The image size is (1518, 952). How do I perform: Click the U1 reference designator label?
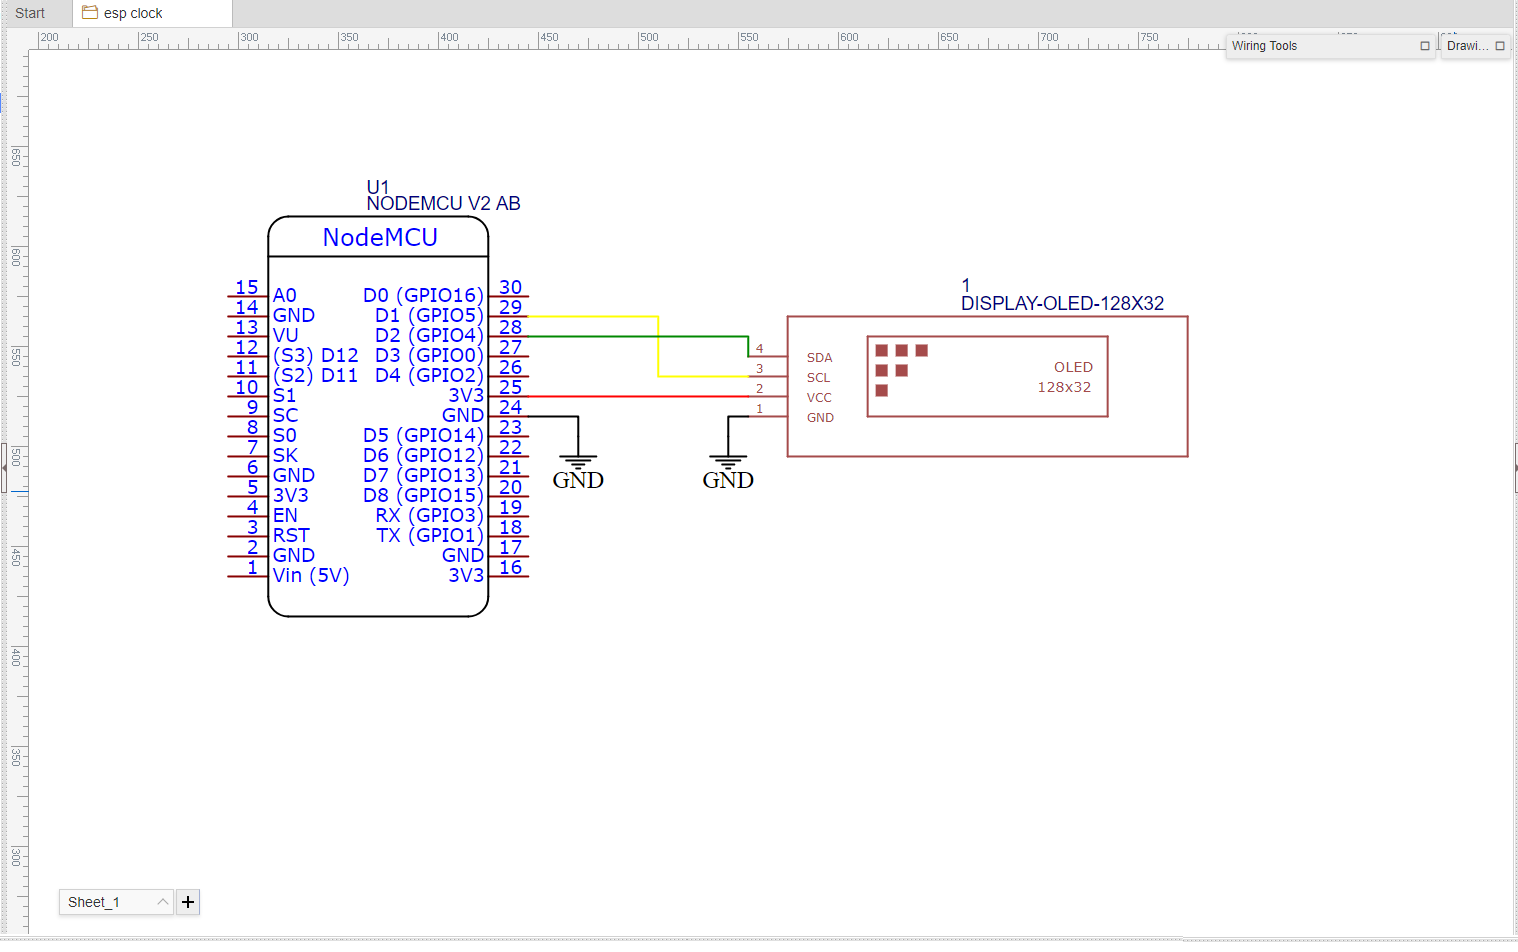(x=377, y=185)
